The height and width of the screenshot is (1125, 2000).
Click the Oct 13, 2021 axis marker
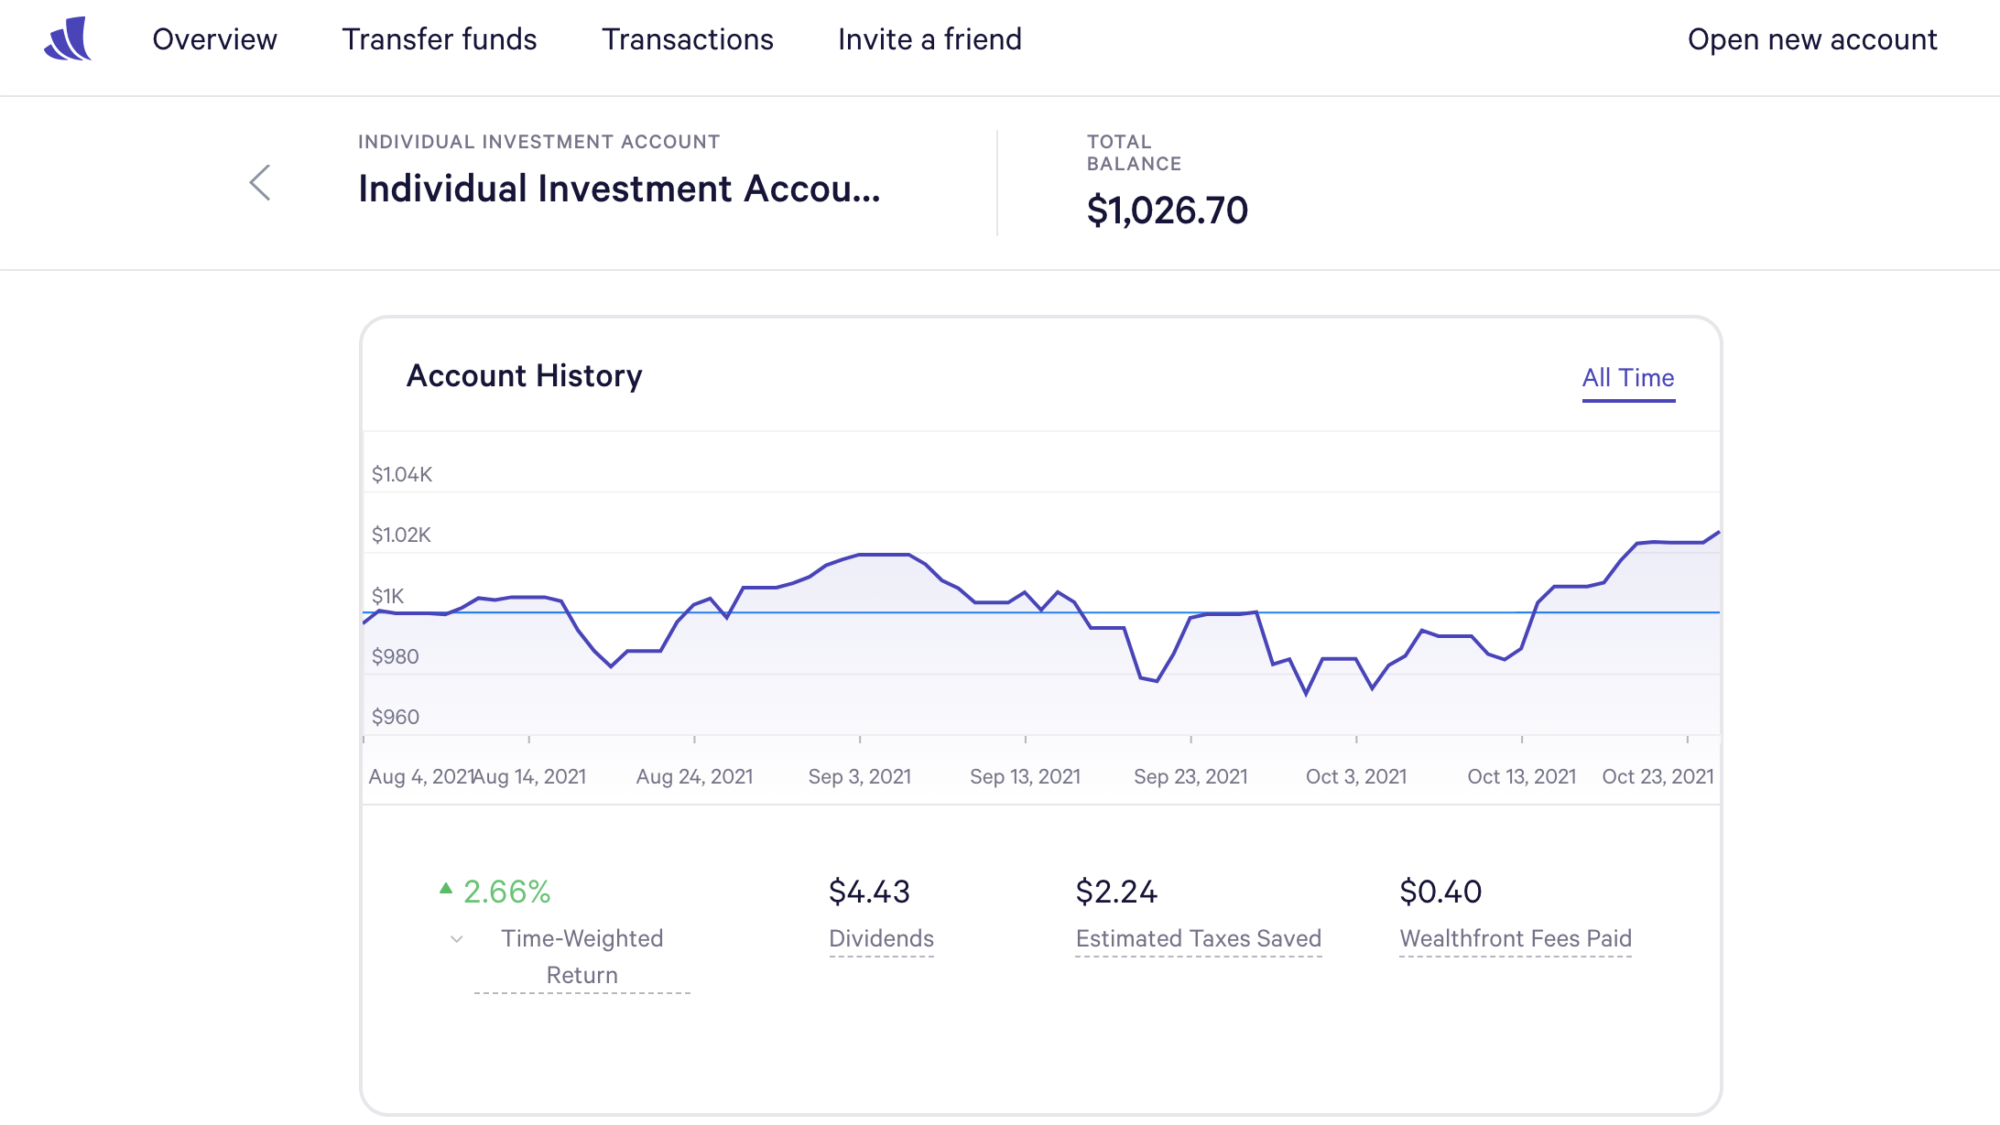click(1521, 776)
